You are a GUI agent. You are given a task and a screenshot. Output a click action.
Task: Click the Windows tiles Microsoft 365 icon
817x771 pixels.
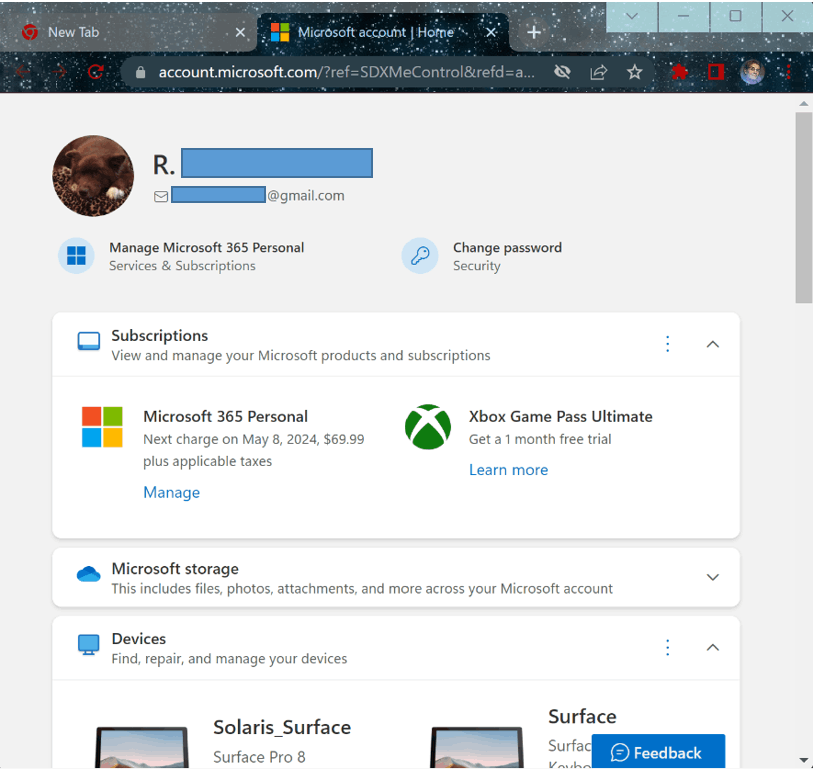tap(76, 256)
